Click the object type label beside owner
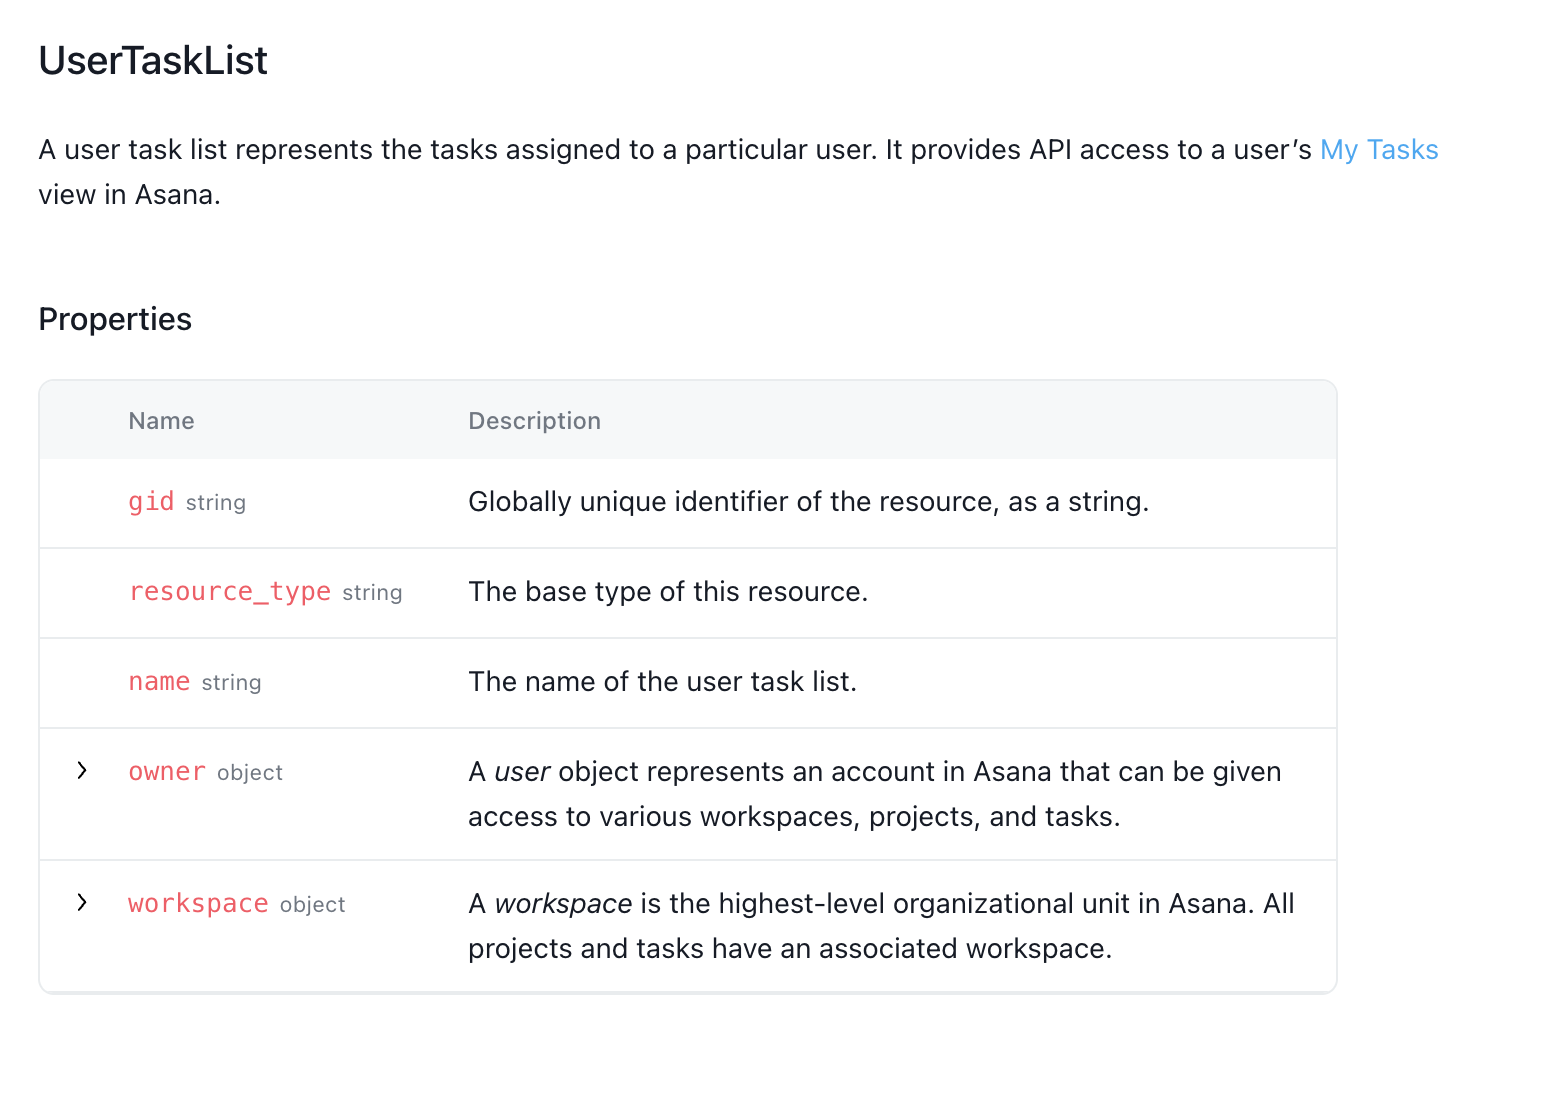The image size is (1566, 1108). pyautogui.click(x=250, y=773)
